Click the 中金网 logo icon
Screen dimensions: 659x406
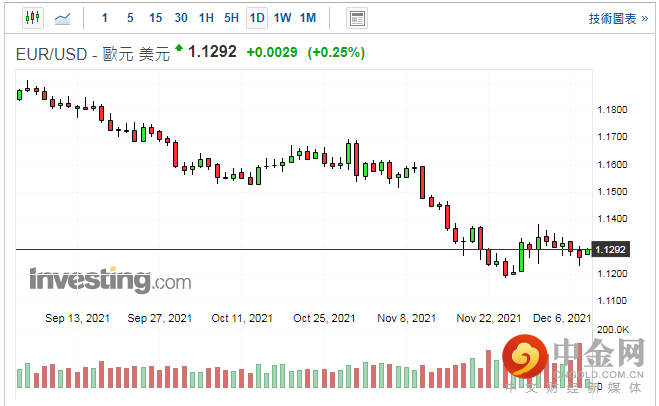[525, 357]
